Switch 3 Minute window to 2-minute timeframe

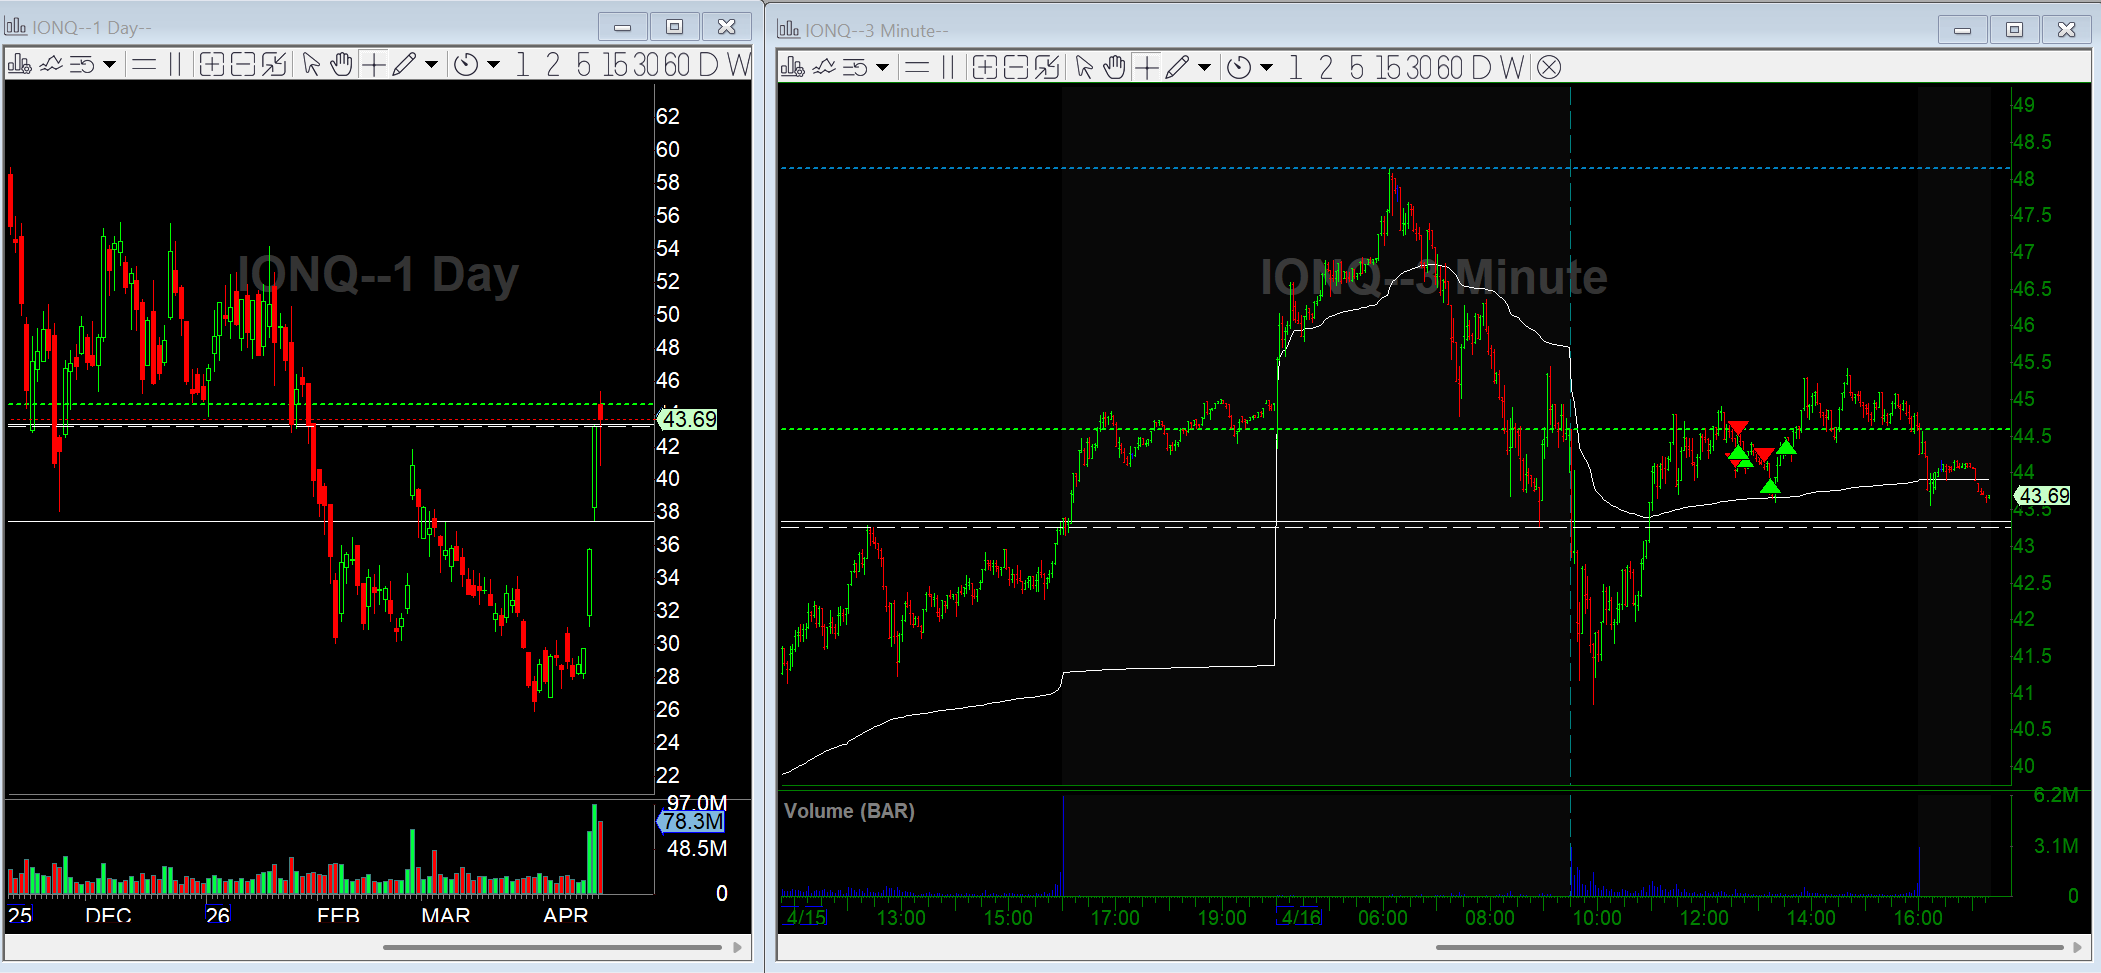point(1326,67)
